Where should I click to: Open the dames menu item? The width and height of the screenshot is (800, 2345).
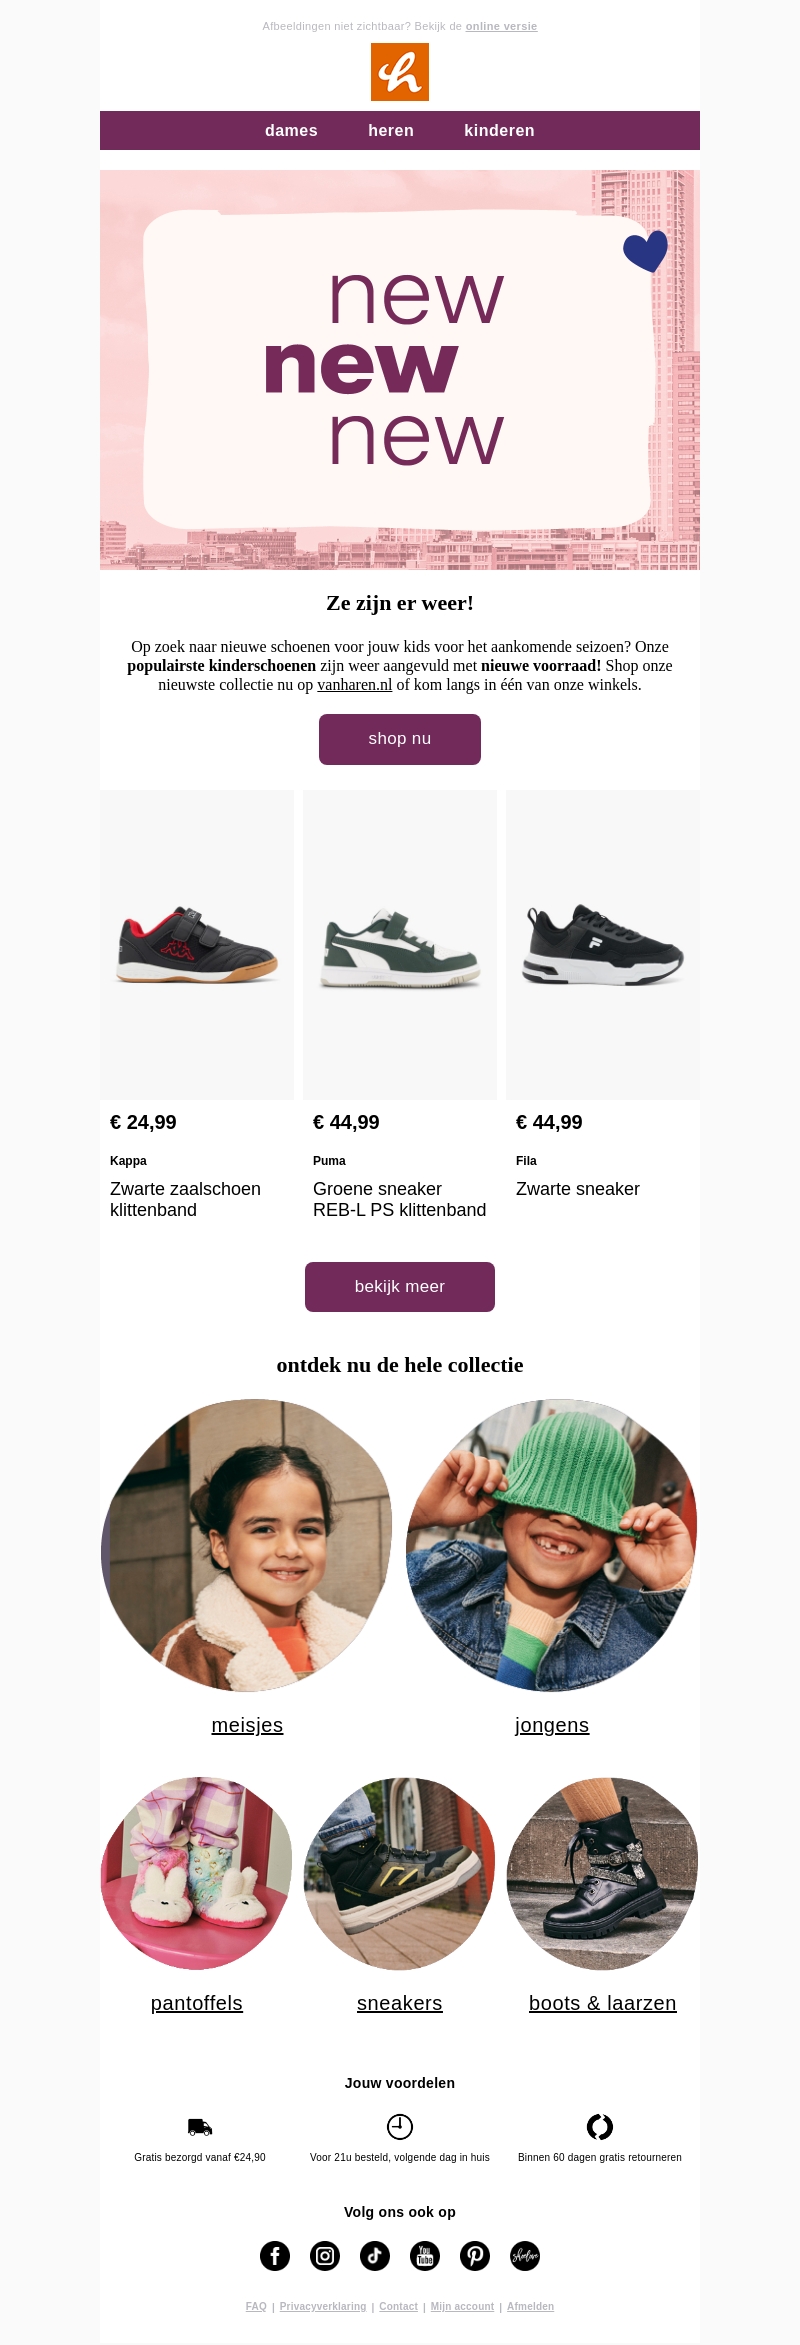point(291,131)
